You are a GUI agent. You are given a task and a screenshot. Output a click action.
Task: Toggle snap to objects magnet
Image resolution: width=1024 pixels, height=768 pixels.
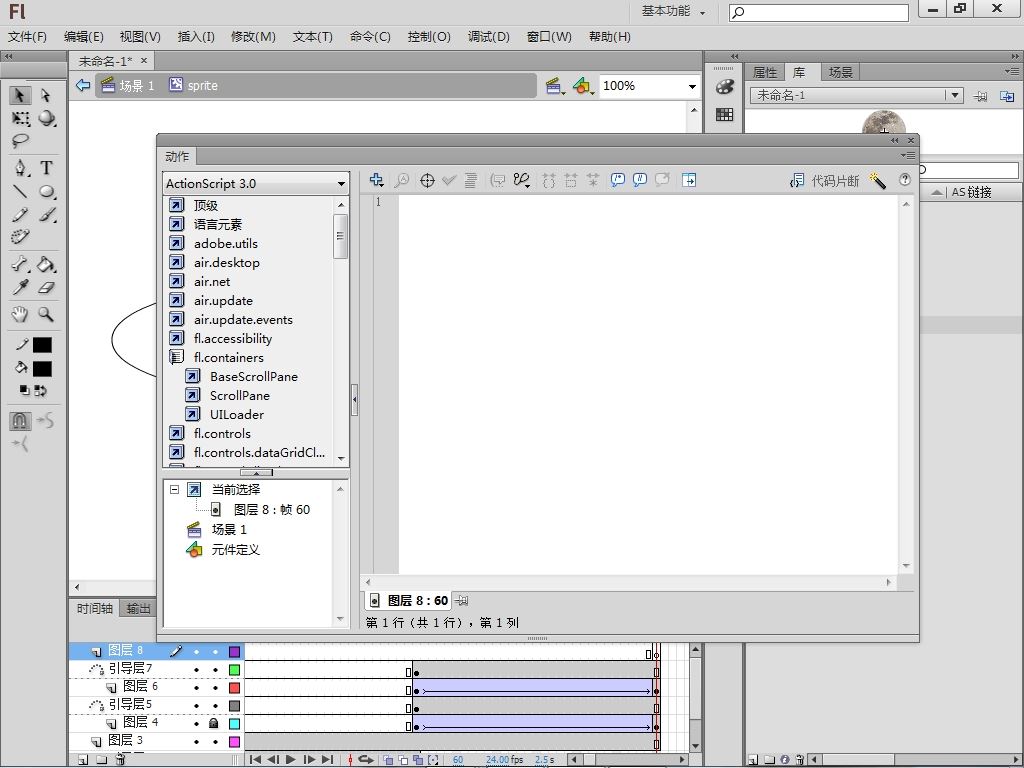coord(20,420)
